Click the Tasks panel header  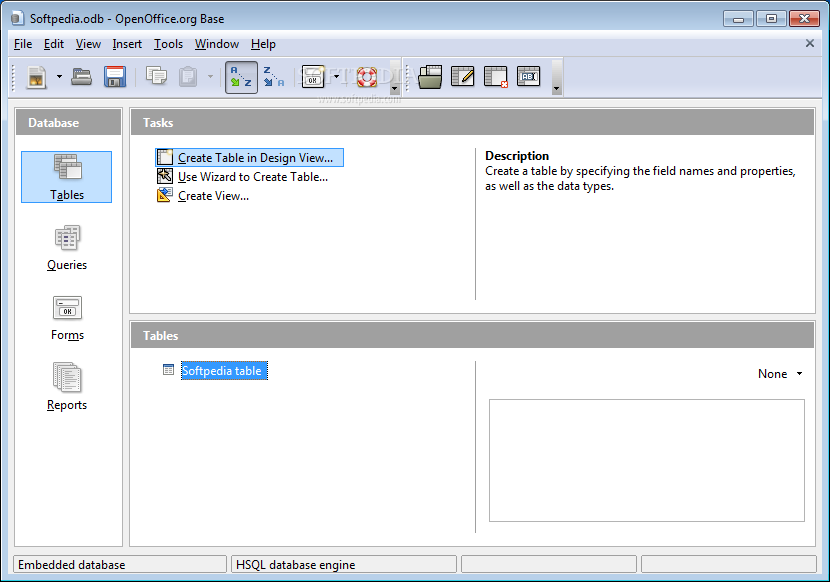pyautogui.click(x=472, y=122)
